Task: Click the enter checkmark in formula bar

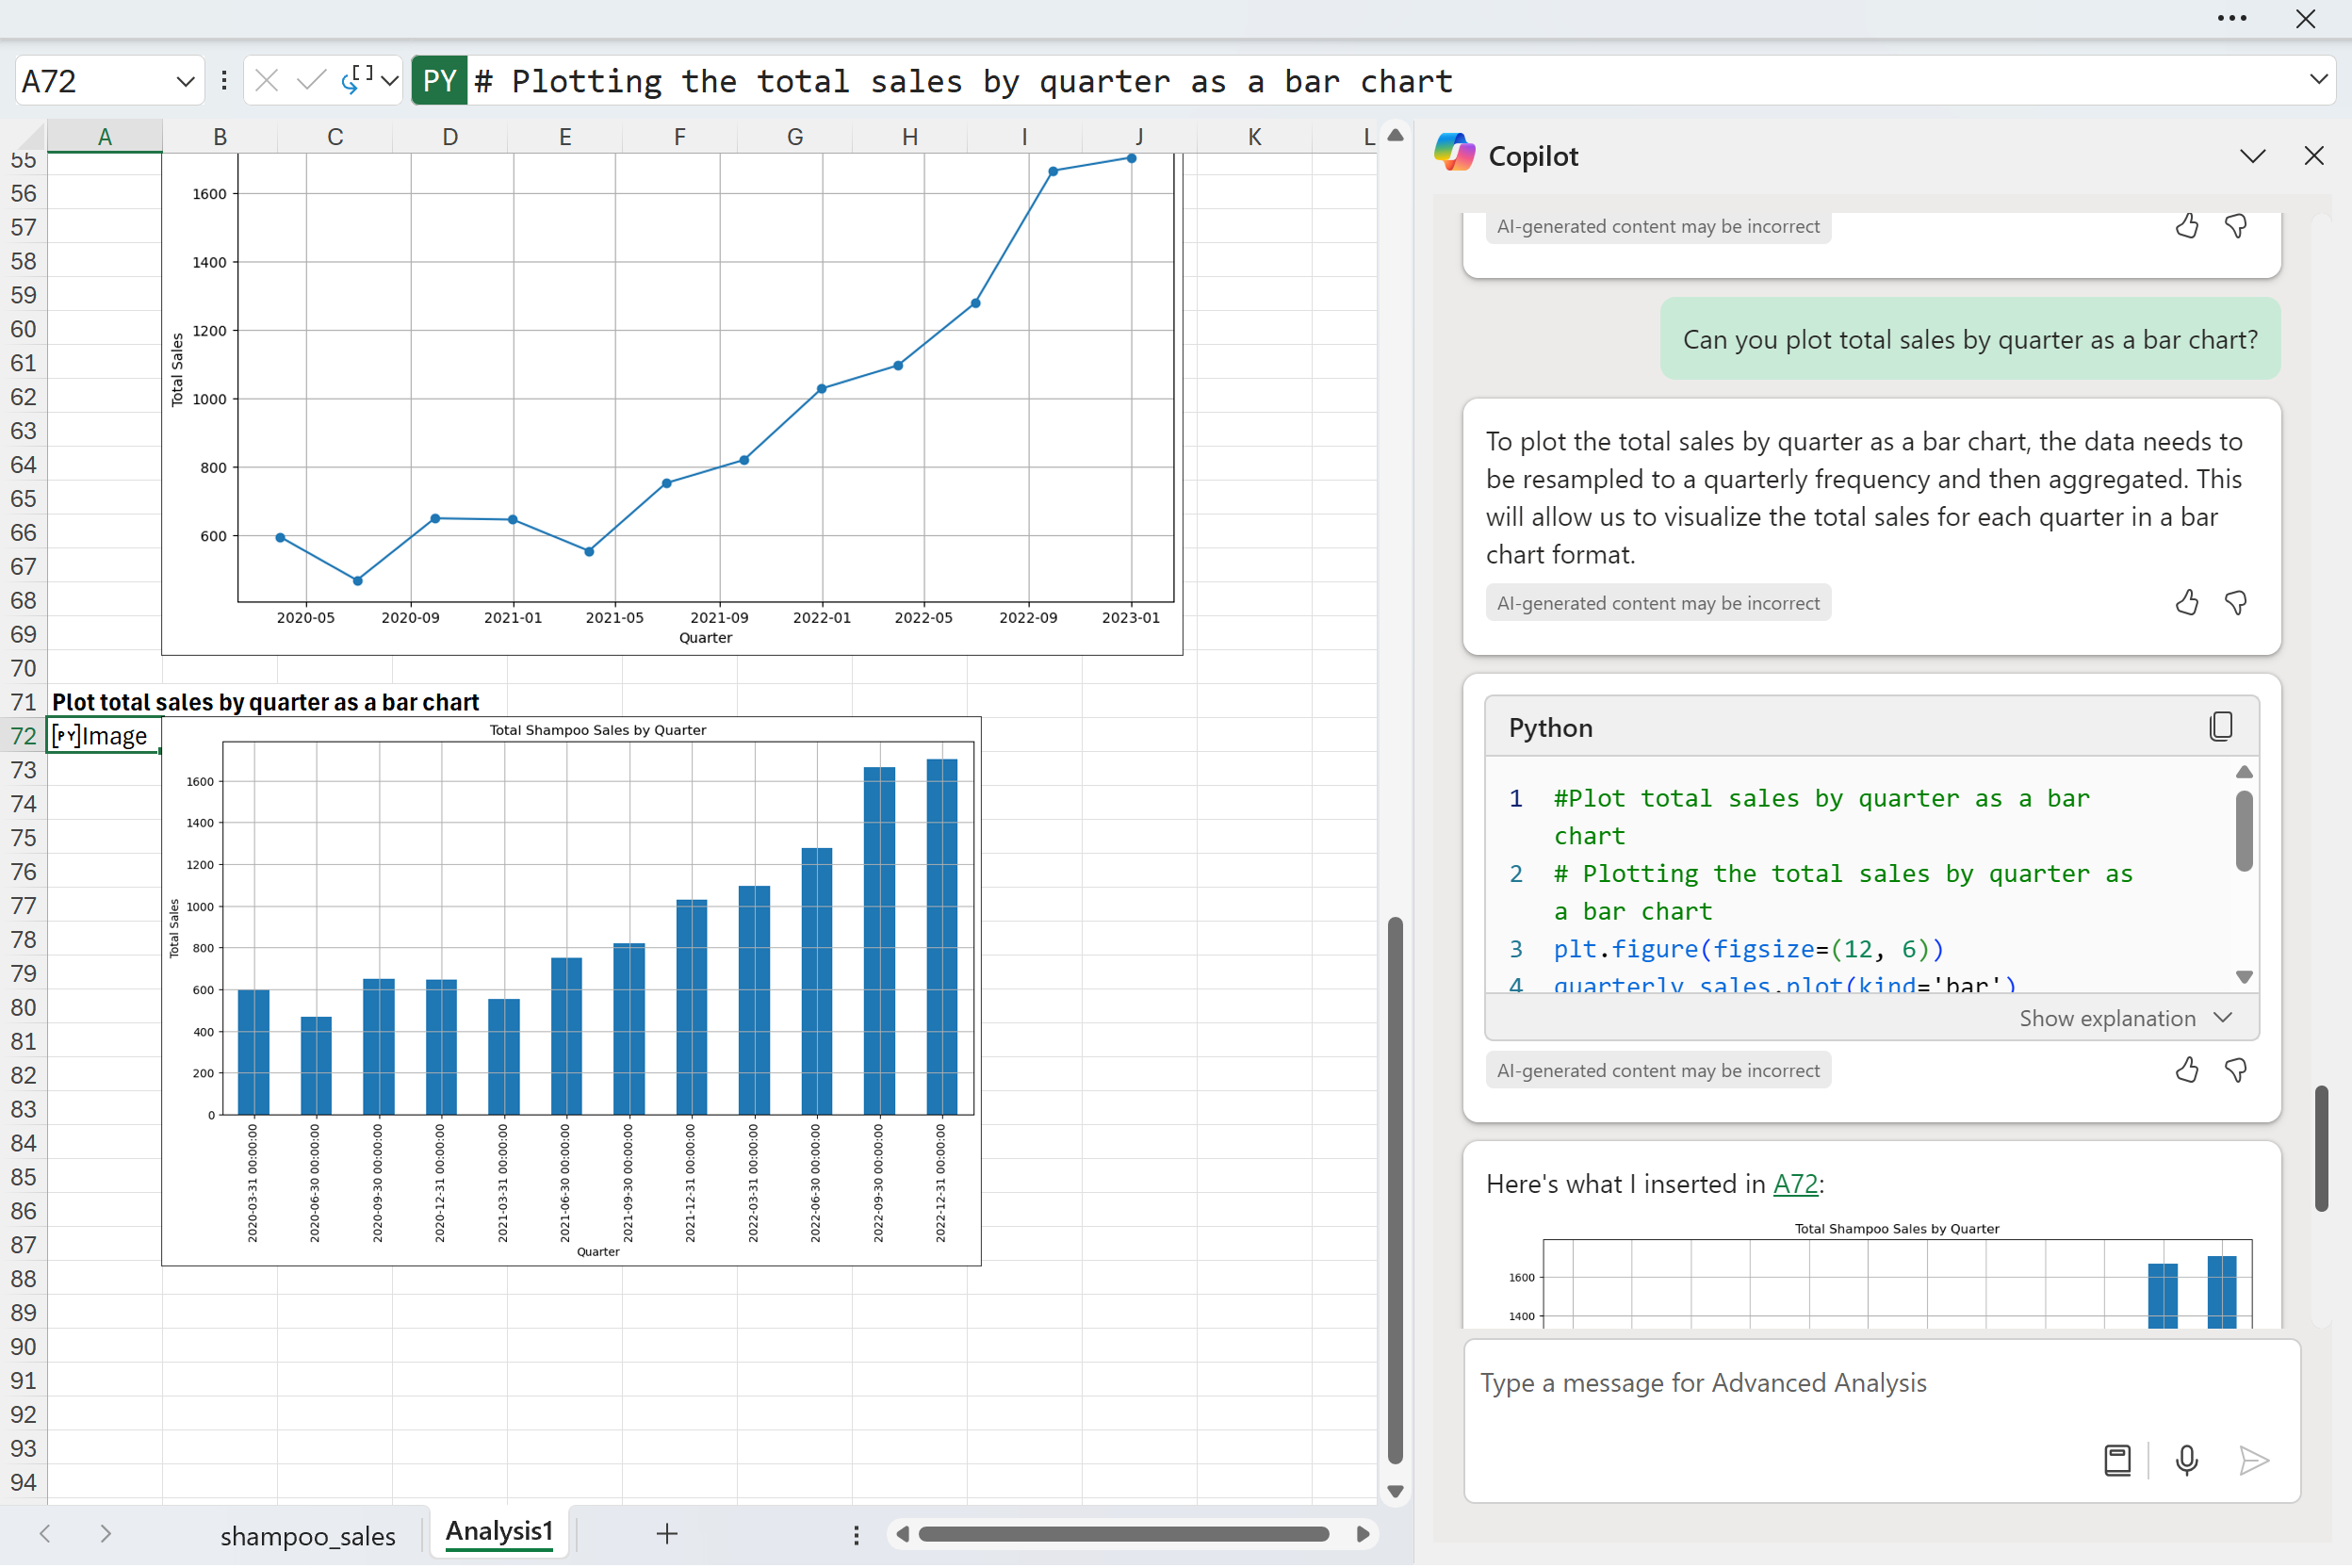Action: point(311,81)
